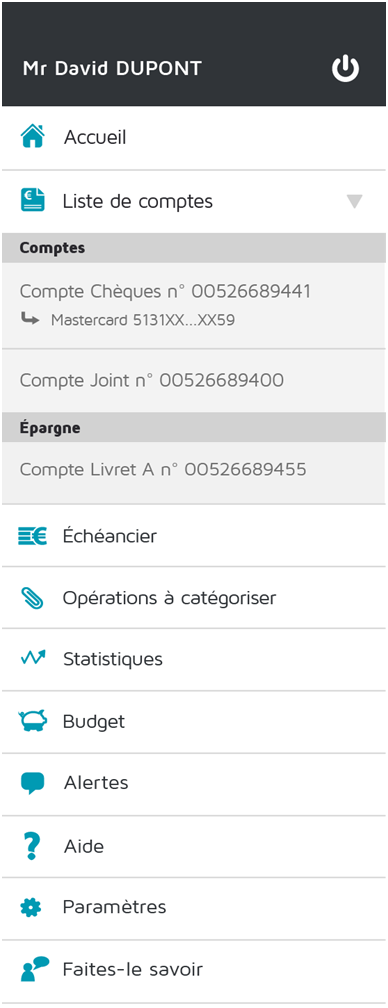Click the paperclip icon for Opérations à catégoriser
Viewport: 388px width, 1008px height.
click(x=32, y=598)
